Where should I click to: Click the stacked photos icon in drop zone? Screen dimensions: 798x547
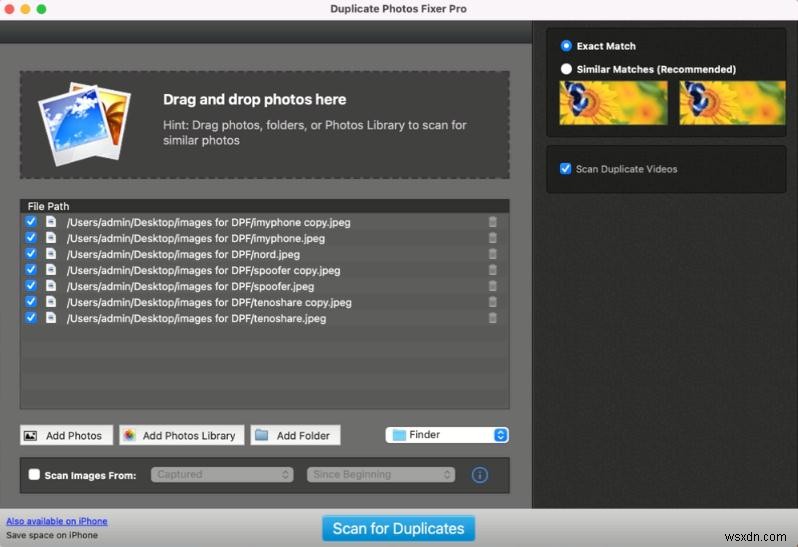pyautogui.click(x=83, y=125)
